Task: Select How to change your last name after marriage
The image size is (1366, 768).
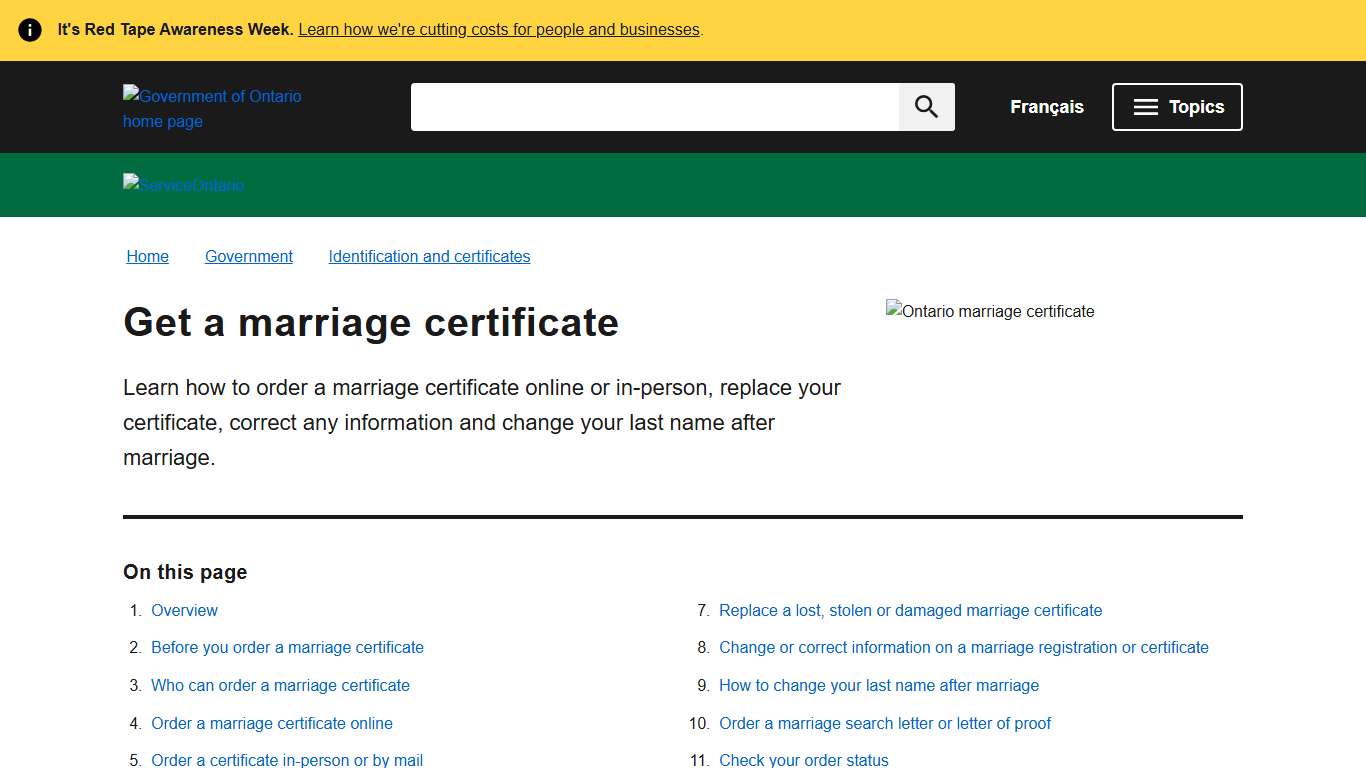Action: click(879, 685)
